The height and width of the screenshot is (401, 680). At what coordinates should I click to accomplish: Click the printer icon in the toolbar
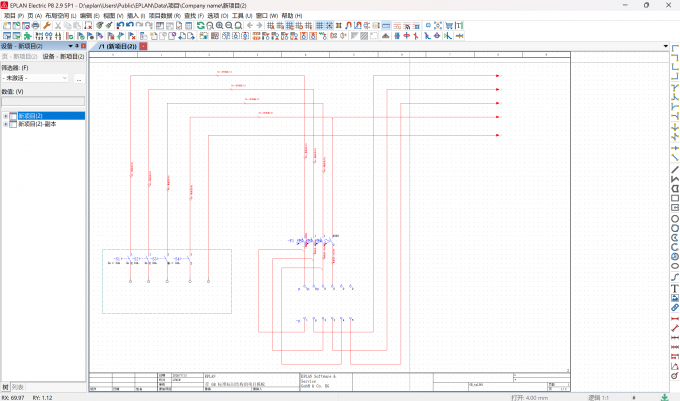(x=36, y=26)
